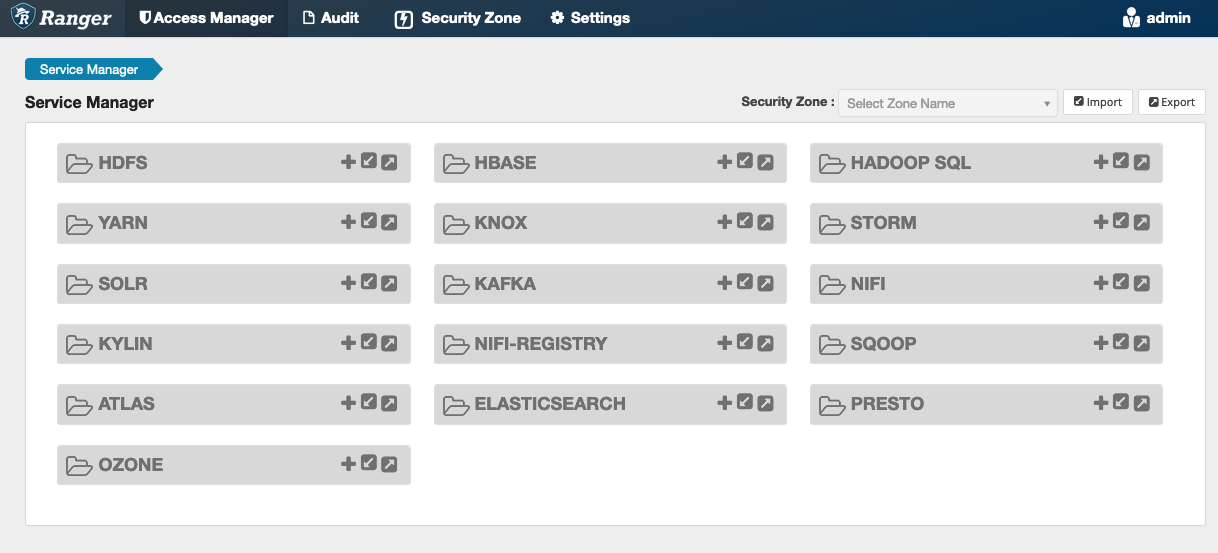Click the edit icon for STORM
This screenshot has width=1218, height=553.
point(1121,222)
